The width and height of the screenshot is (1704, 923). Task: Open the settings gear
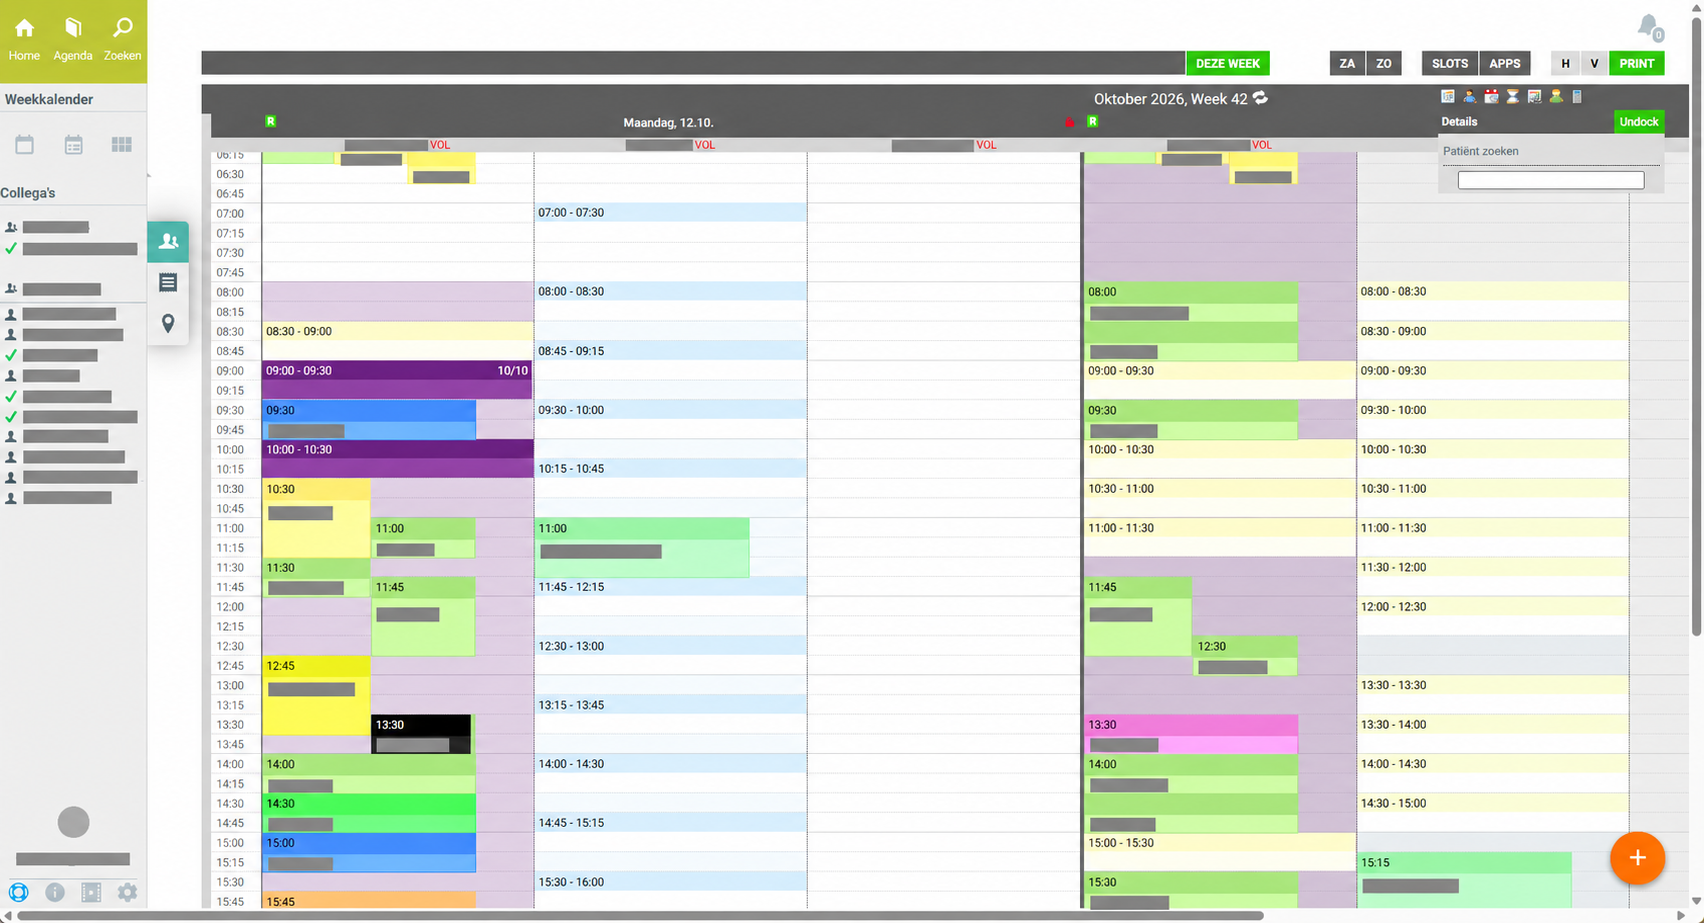tap(127, 892)
